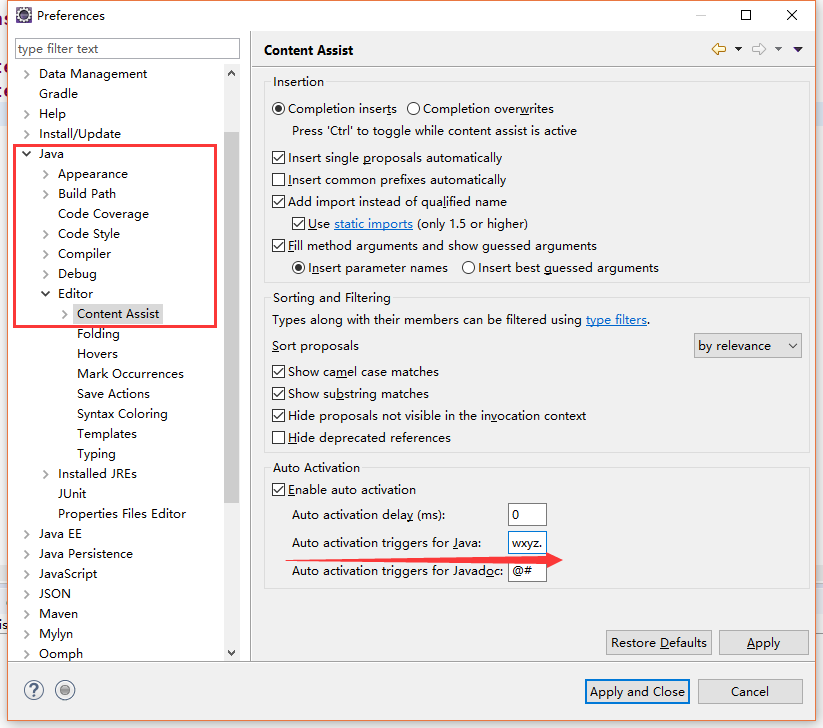This screenshot has width=823, height=728.
Task: Select Code Coverage preference page
Action: click(x=103, y=214)
